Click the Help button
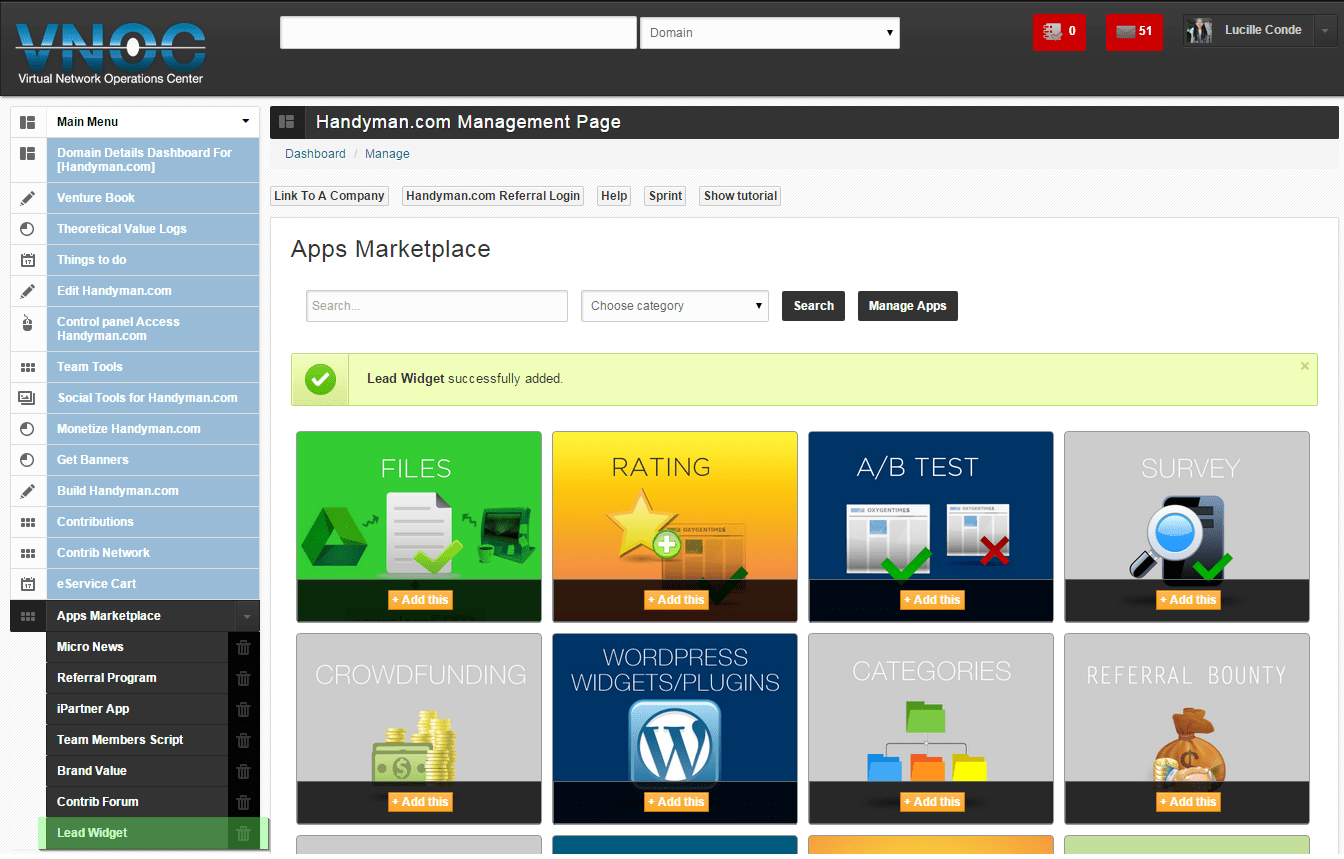This screenshot has width=1344, height=859. 614,196
